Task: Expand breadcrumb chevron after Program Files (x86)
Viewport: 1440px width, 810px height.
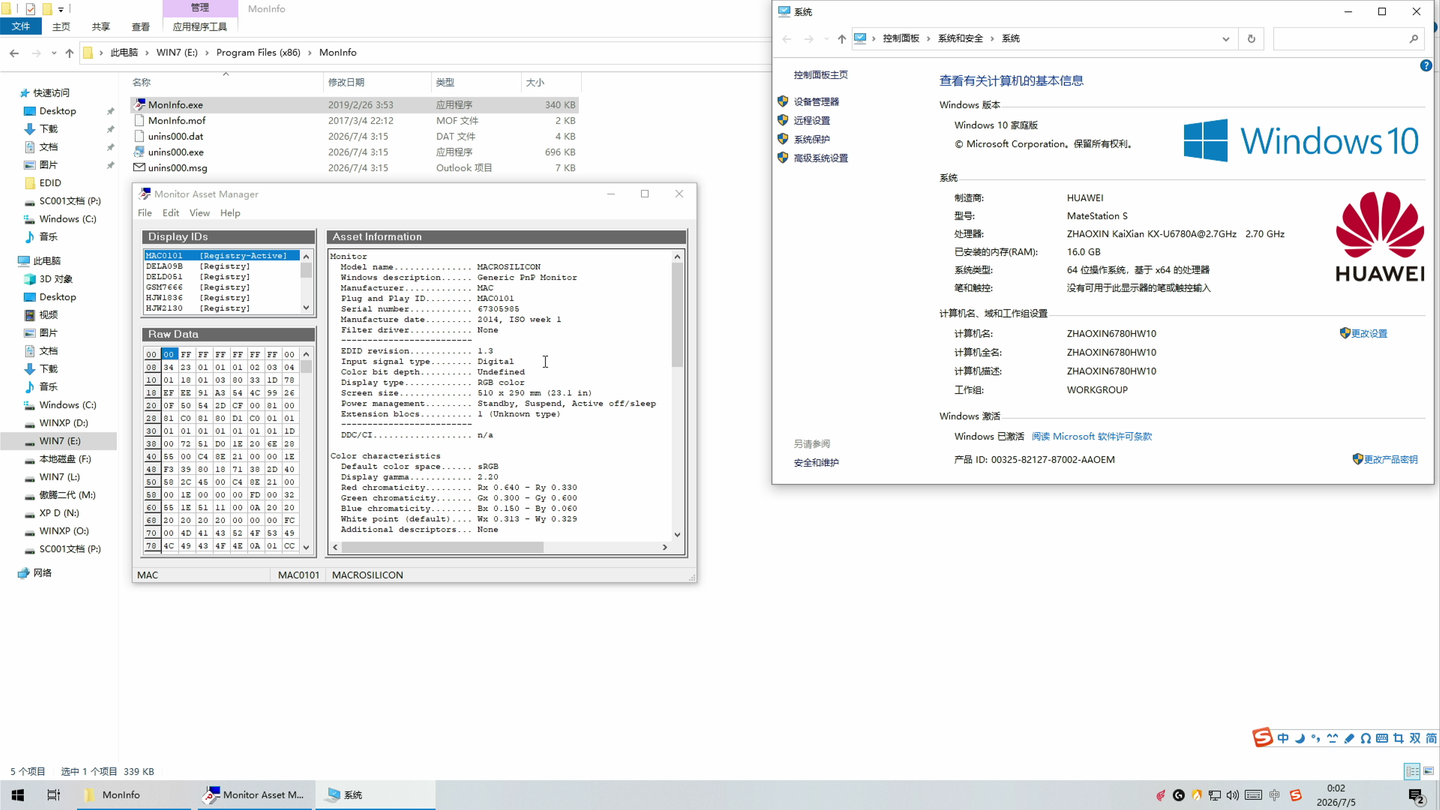Action: click(x=310, y=53)
